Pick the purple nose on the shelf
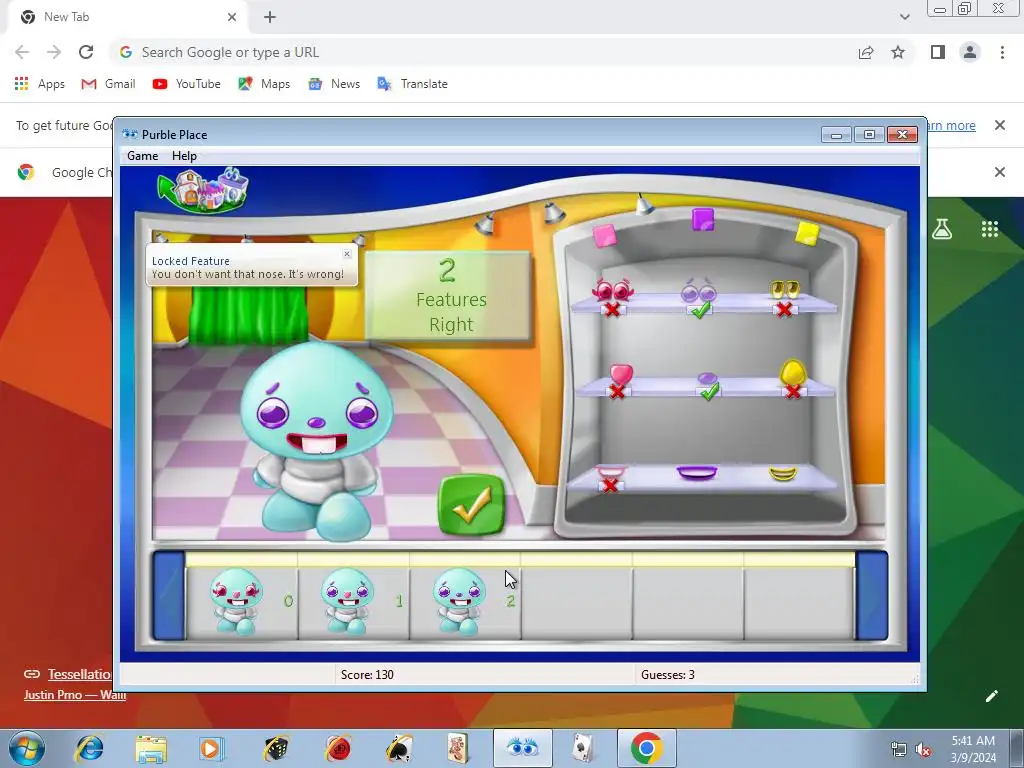 (707, 379)
